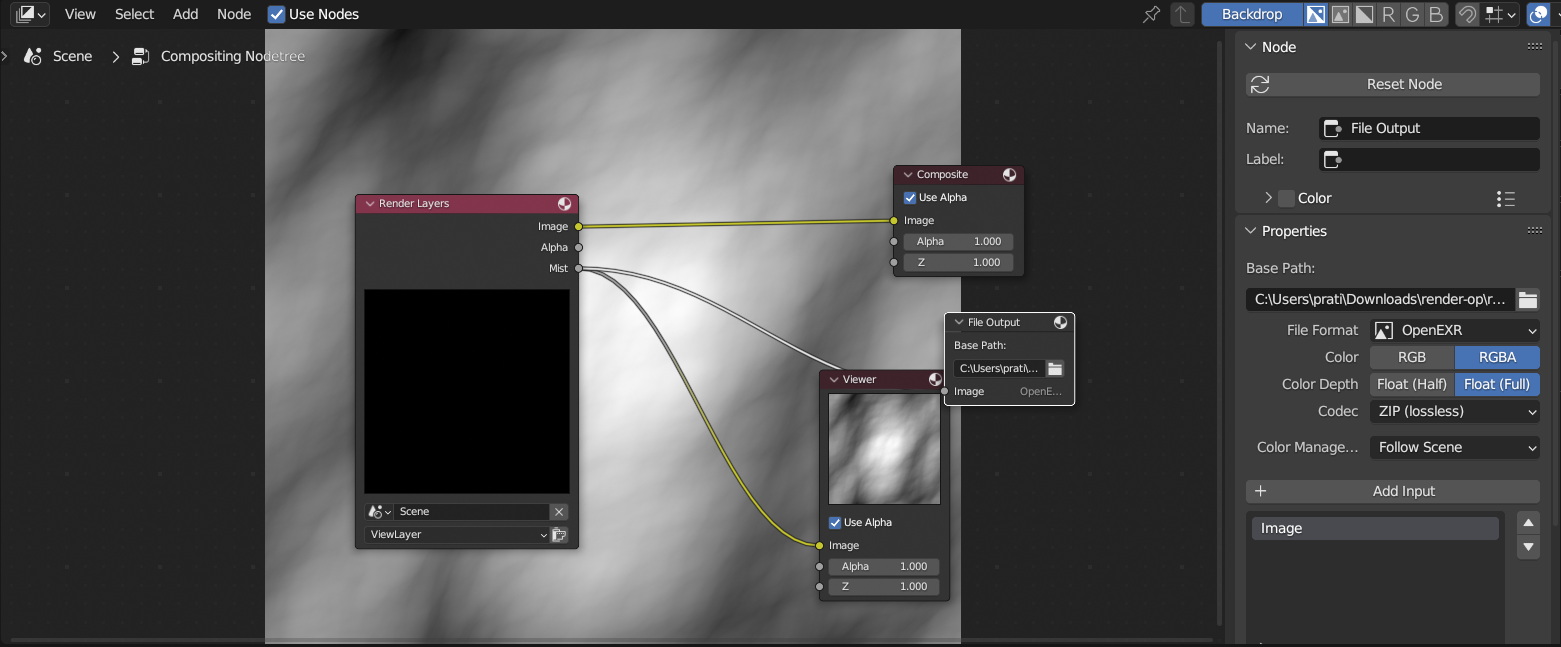Click the node Label field
The height and width of the screenshot is (647, 1561).
tap(1429, 159)
